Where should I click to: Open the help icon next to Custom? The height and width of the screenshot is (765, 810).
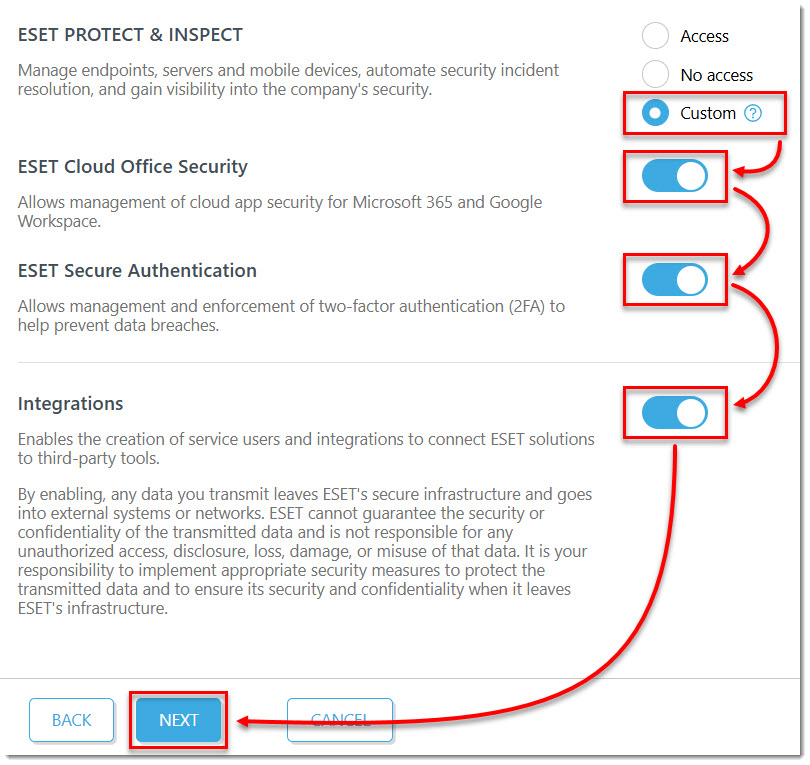click(x=753, y=113)
